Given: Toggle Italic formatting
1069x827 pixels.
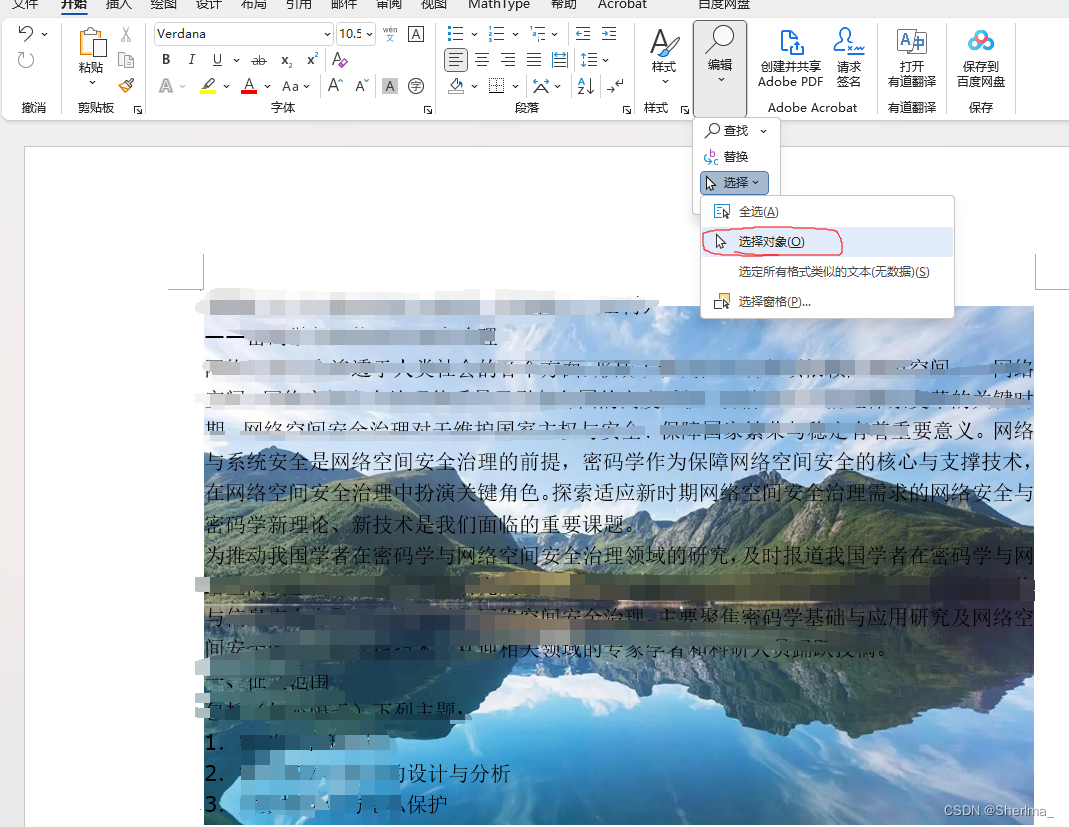Looking at the screenshot, I should [x=192, y=60].
